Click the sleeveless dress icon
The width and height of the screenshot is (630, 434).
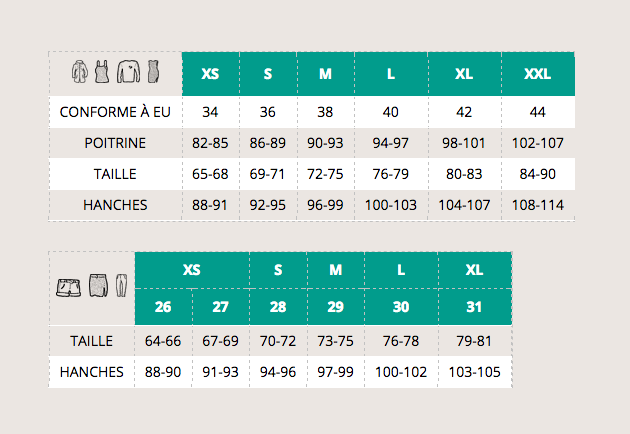coord(153,72)
